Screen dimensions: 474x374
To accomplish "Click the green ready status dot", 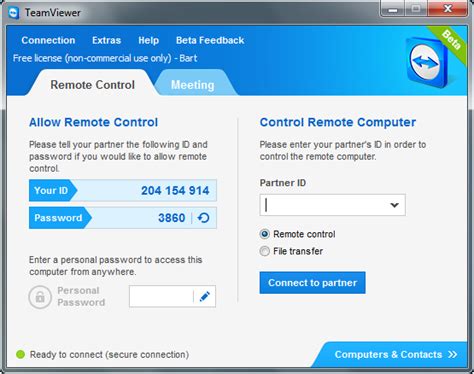I will point(20,354).
